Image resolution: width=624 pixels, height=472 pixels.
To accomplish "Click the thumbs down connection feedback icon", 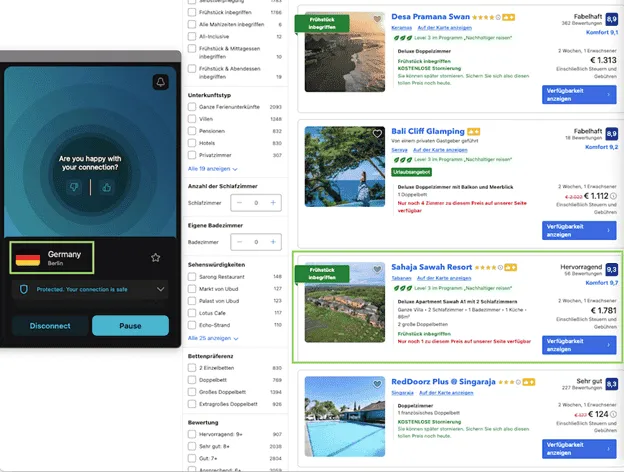I will (73, 187).
